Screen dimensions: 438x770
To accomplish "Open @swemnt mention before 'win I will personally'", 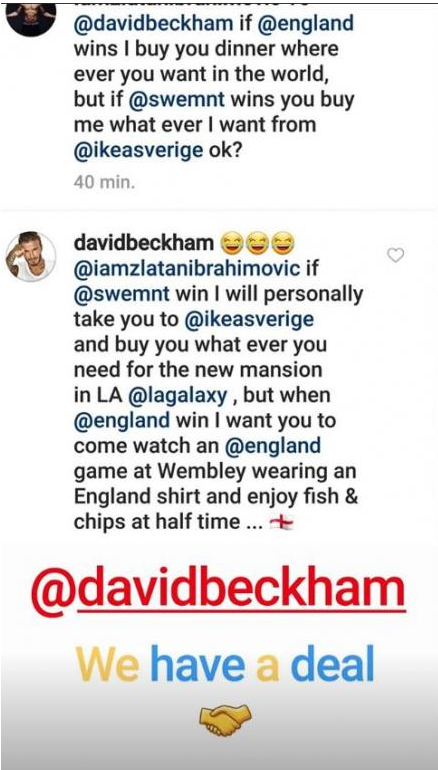I will click(122, 294).
